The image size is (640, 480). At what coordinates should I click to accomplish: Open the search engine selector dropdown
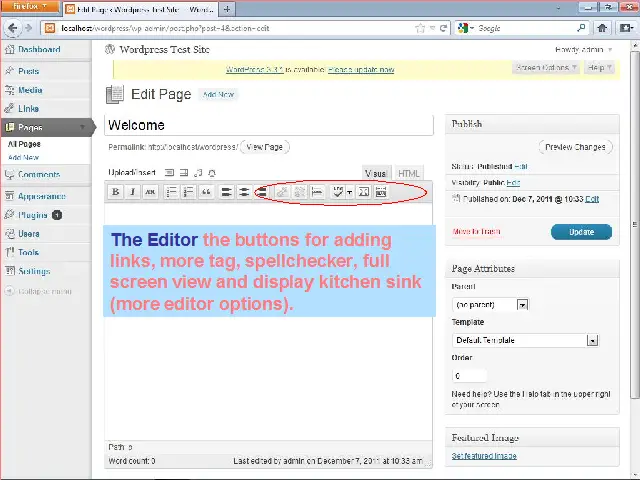pos(466,28)
